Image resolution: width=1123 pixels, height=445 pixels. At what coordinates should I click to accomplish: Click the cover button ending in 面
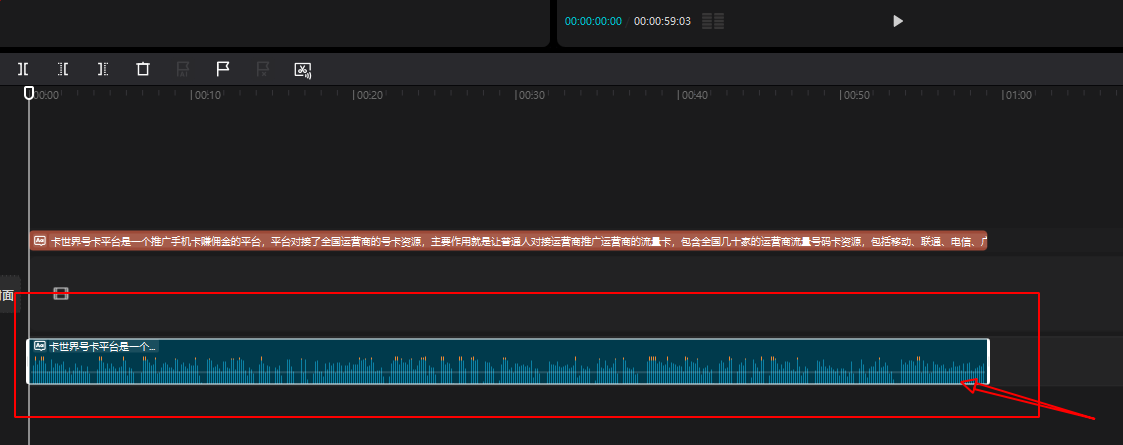coord(9,295)
